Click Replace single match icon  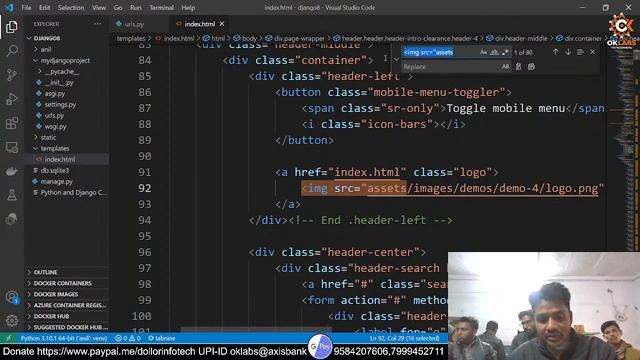pyautogui.click(x=518, y=67)
